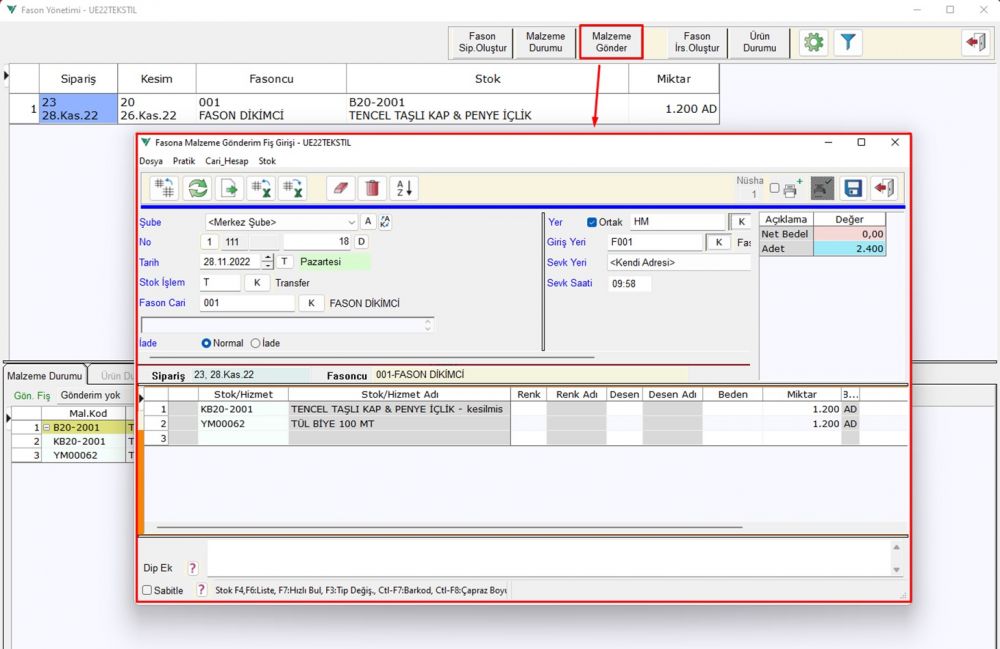
Task: Click the red trash delete icon
Action: coord(372,188)
